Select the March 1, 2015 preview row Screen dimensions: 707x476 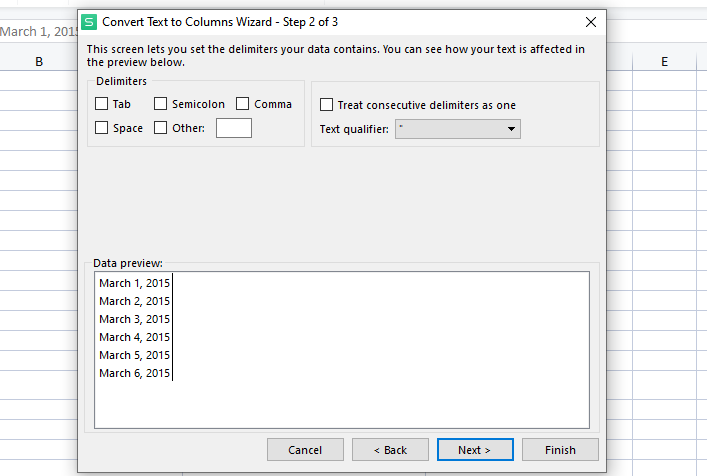click(135, 283)
